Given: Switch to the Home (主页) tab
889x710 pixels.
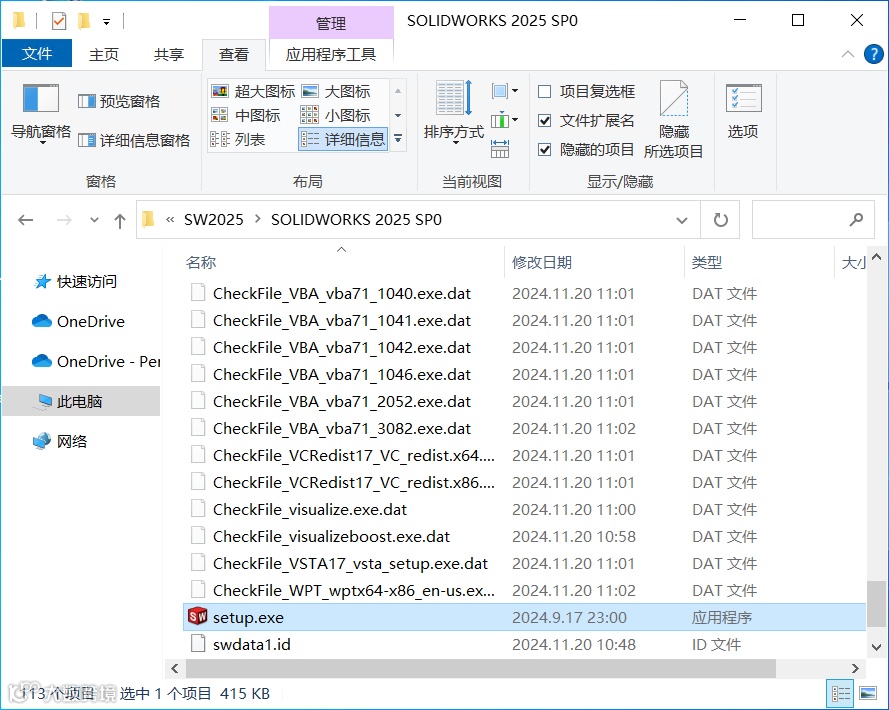Looking at the screenshot, I should tap(104, 54).
